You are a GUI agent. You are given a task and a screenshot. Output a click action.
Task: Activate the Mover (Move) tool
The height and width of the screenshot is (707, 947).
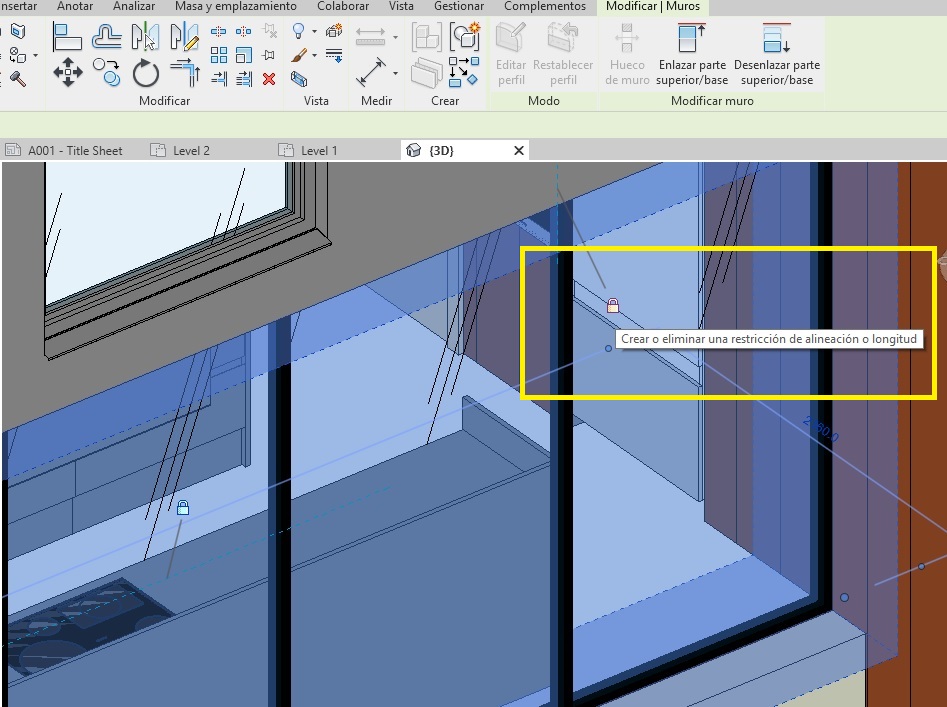point(68,71)
